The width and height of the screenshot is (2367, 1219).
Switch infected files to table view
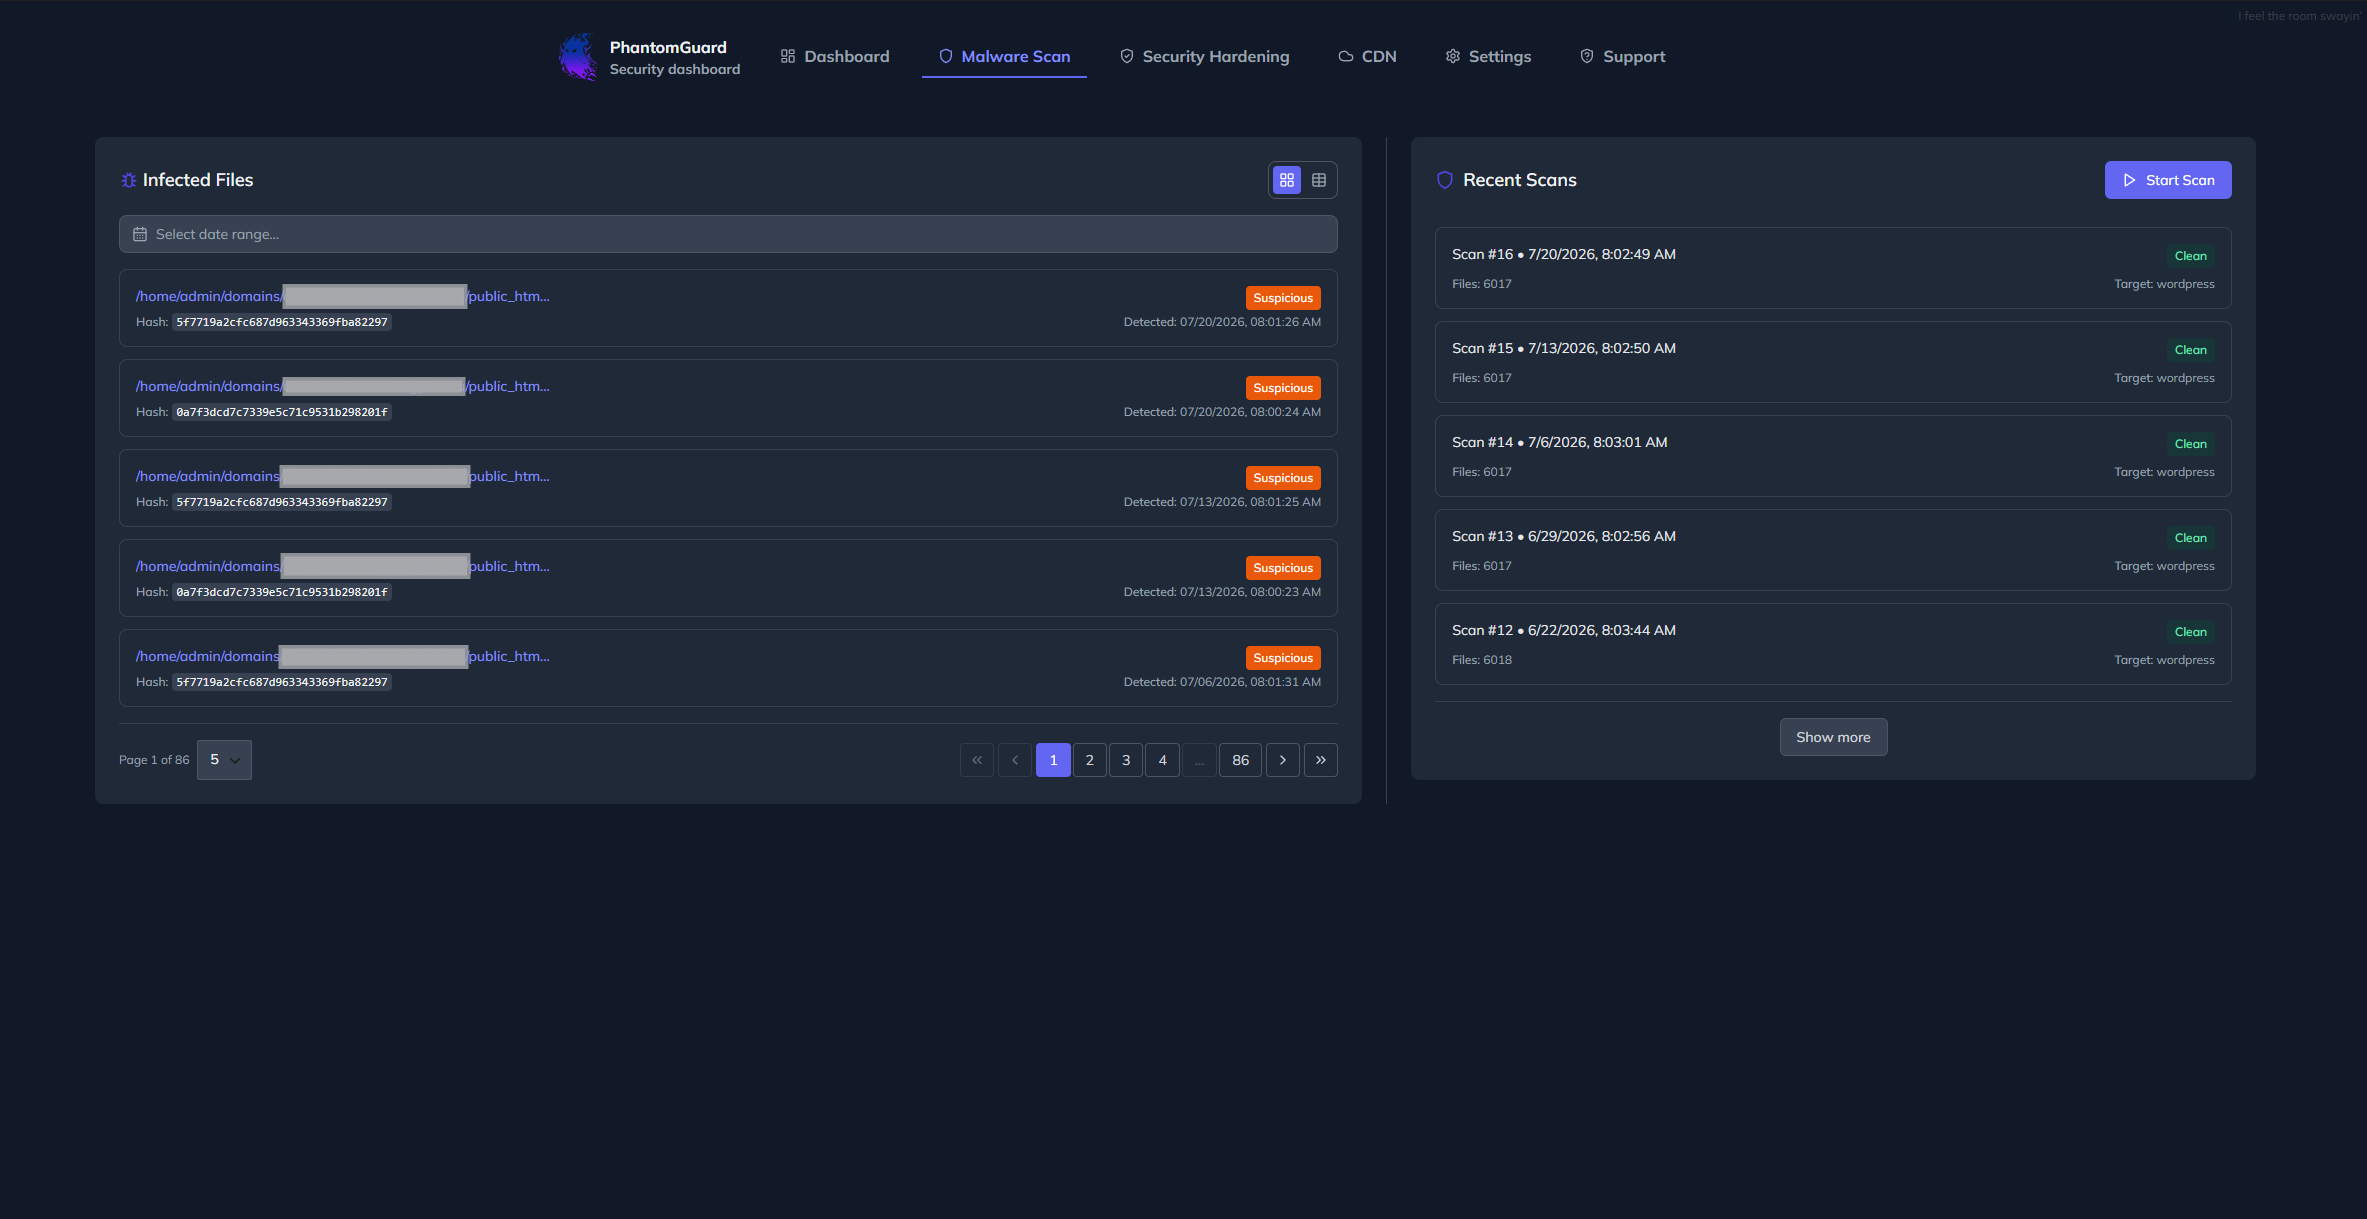(x=1319, y=180)
